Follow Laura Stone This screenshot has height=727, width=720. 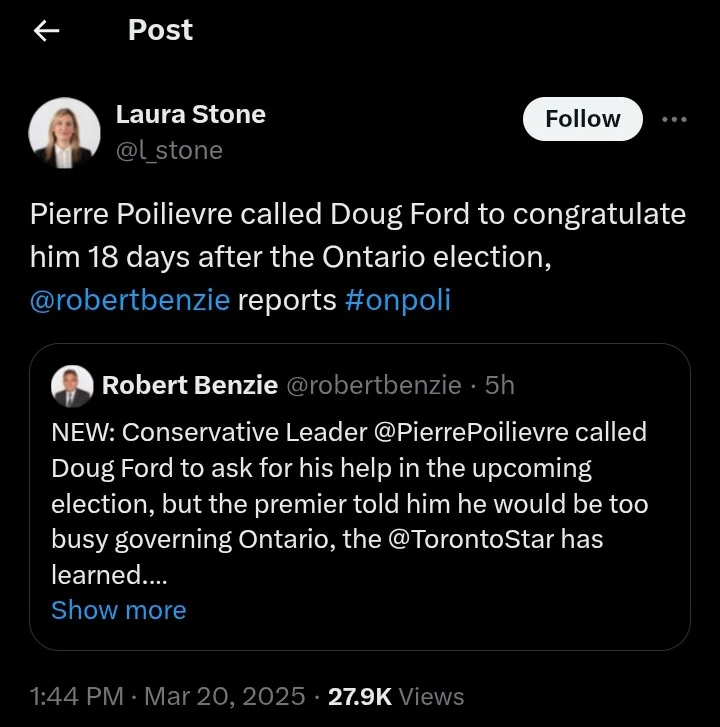582,119
